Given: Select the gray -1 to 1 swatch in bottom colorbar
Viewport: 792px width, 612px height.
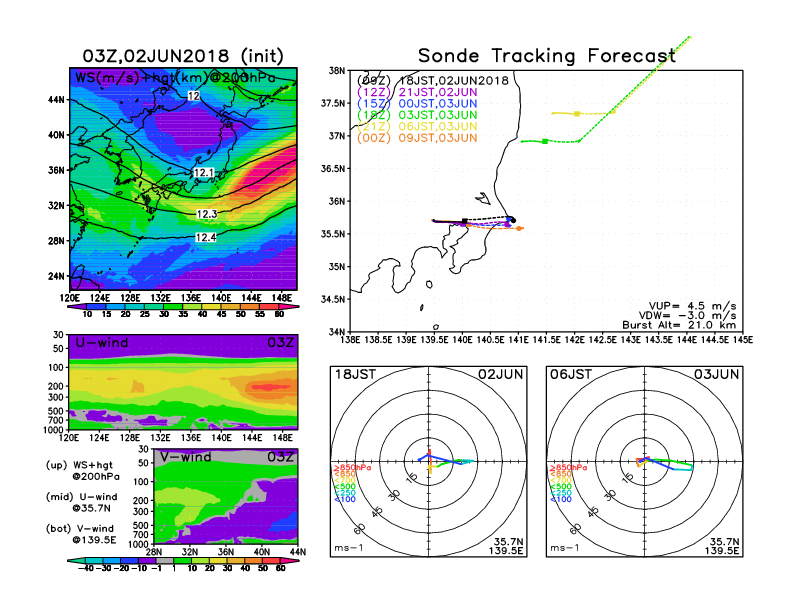Looking at the screenshot, I should coord(165,561).
